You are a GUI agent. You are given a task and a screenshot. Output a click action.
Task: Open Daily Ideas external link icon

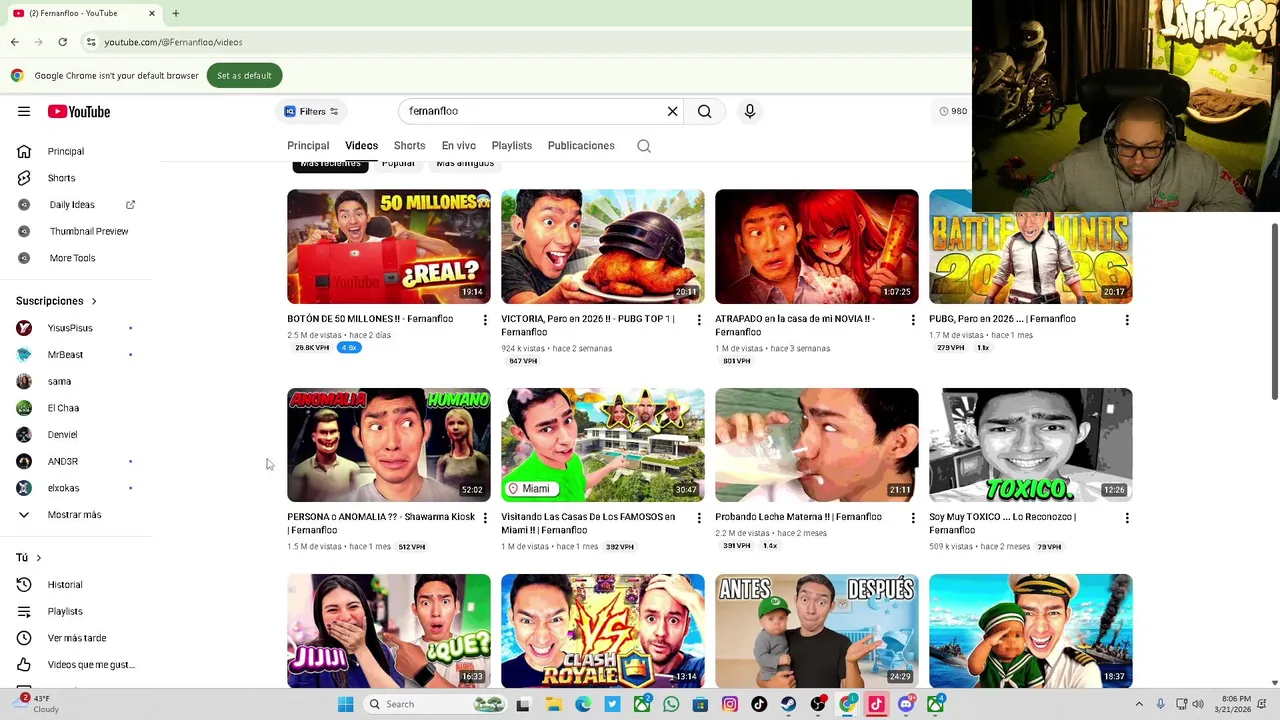130,204
